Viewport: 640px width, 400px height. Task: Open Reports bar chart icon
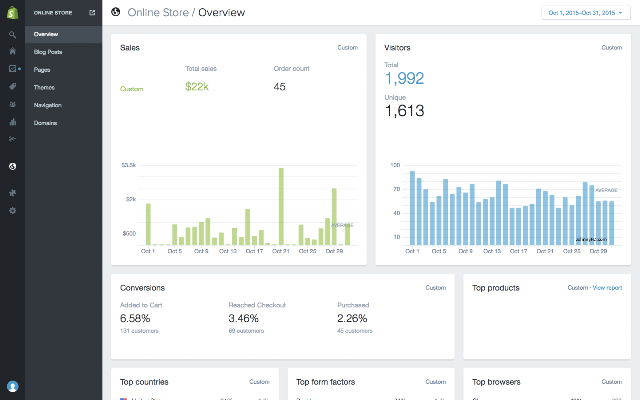tap(13, 122)
